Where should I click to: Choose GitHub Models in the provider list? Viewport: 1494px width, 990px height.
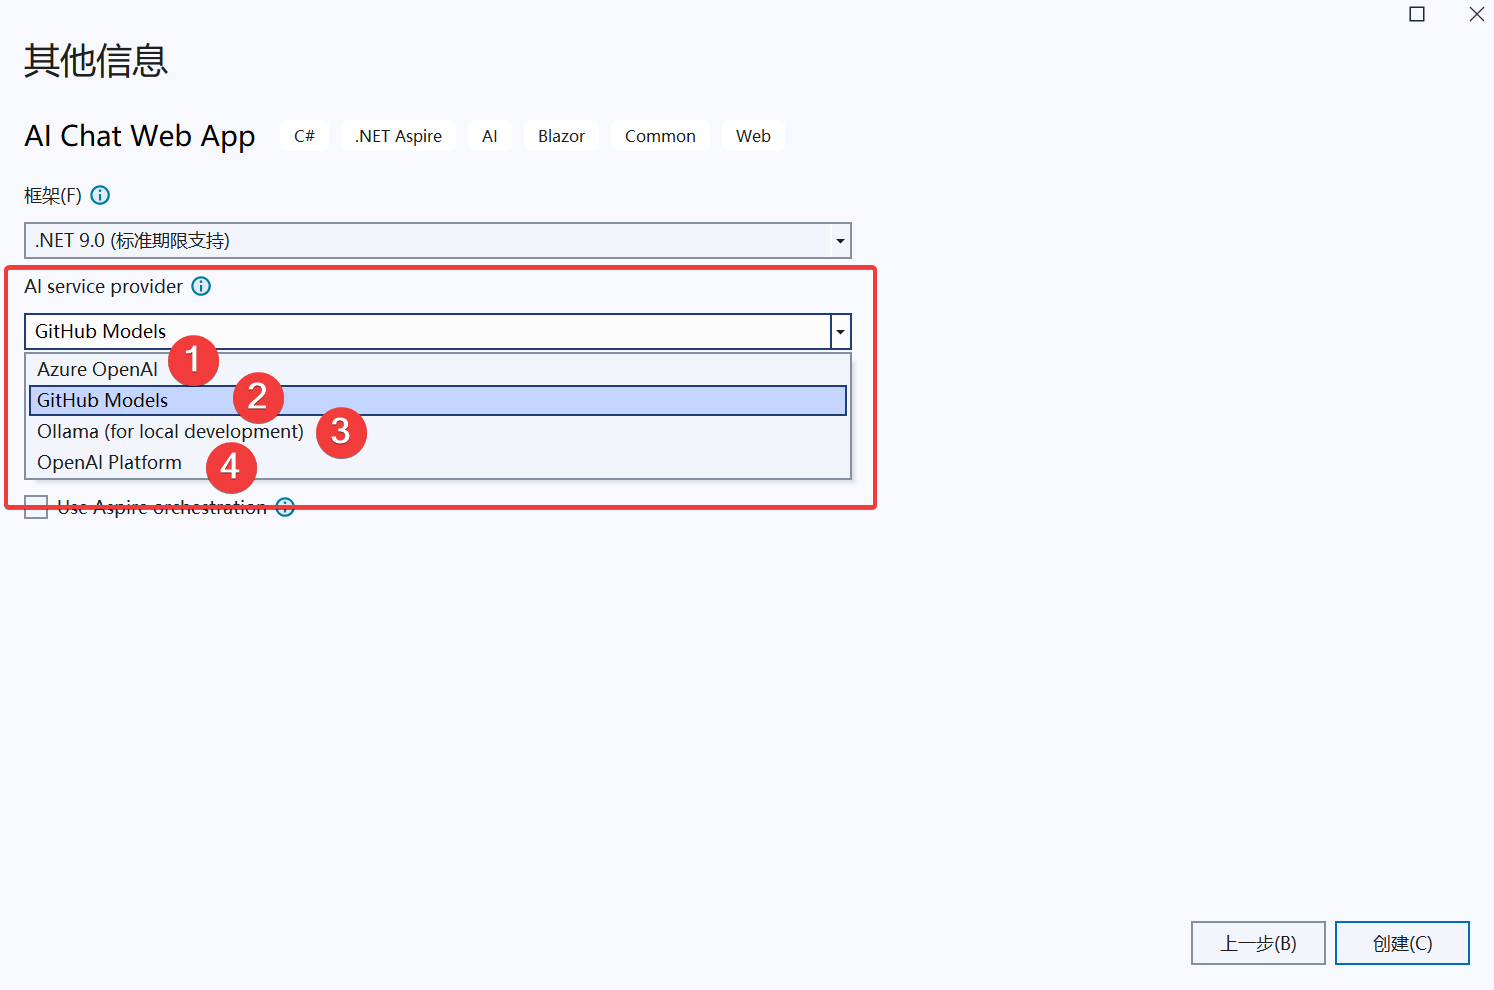point(438,400)
